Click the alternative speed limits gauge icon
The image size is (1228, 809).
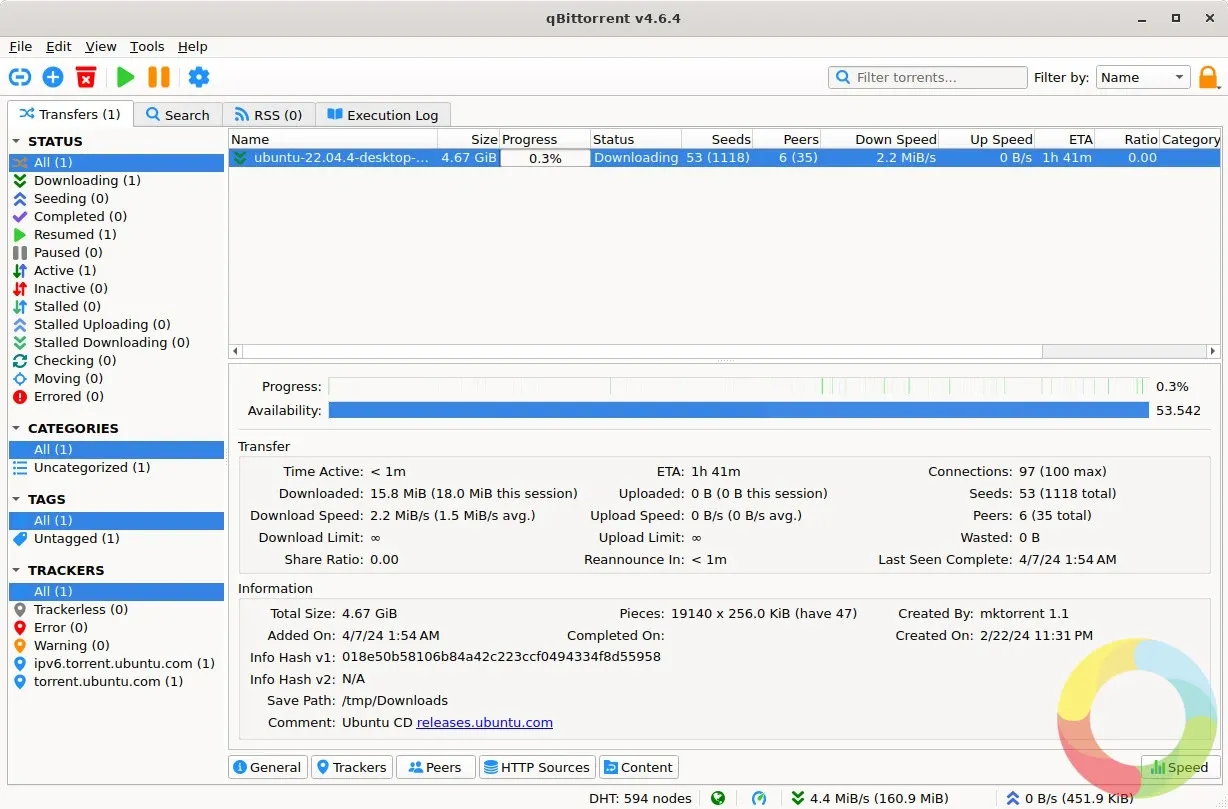pos(759,798)
